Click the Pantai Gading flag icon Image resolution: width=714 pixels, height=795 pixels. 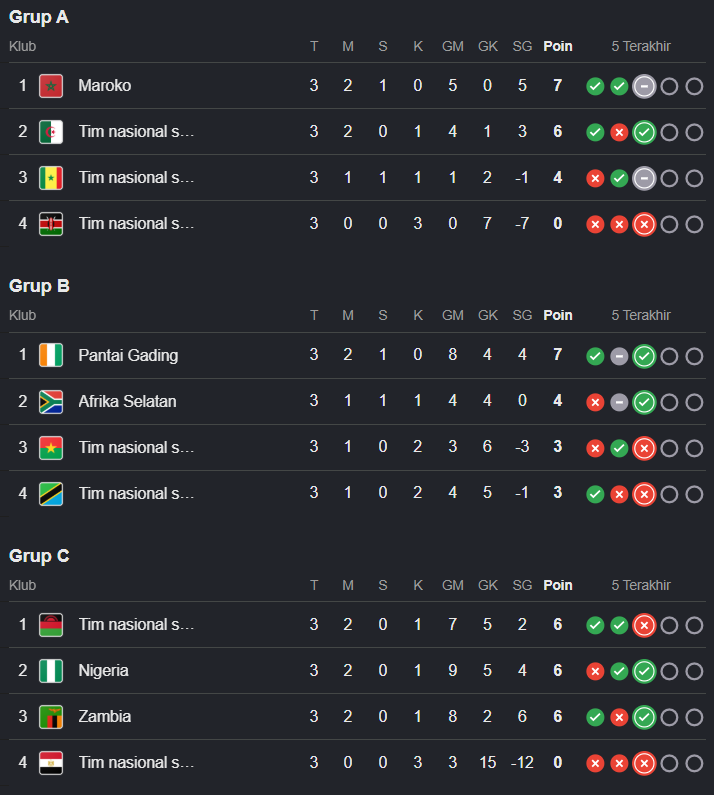[51, 355]
